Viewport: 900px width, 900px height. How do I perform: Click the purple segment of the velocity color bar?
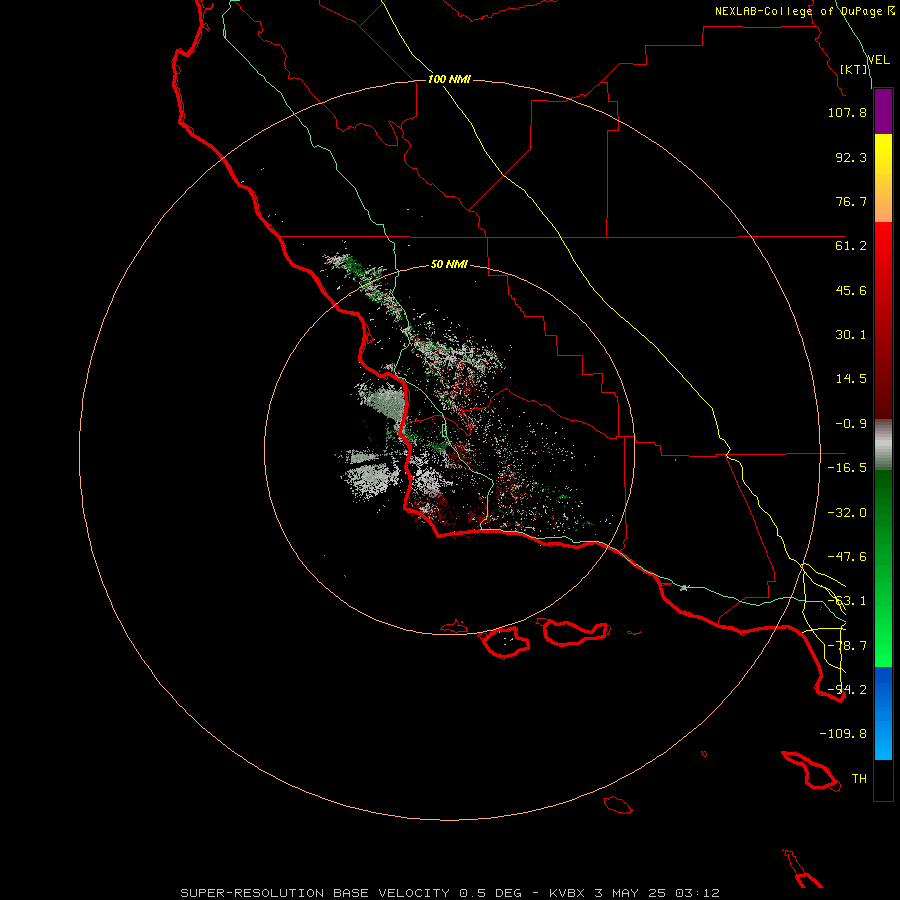883,112
